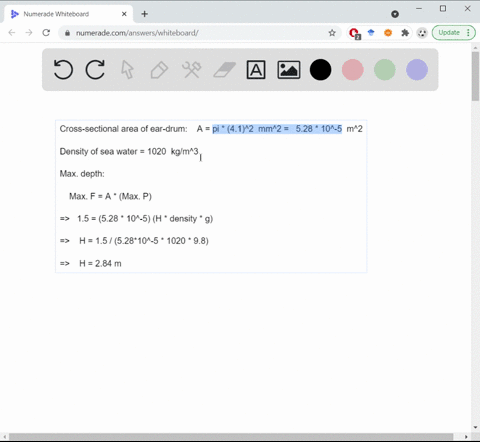Click the 'm^2' unit after highlighted text

pos(354,129)
